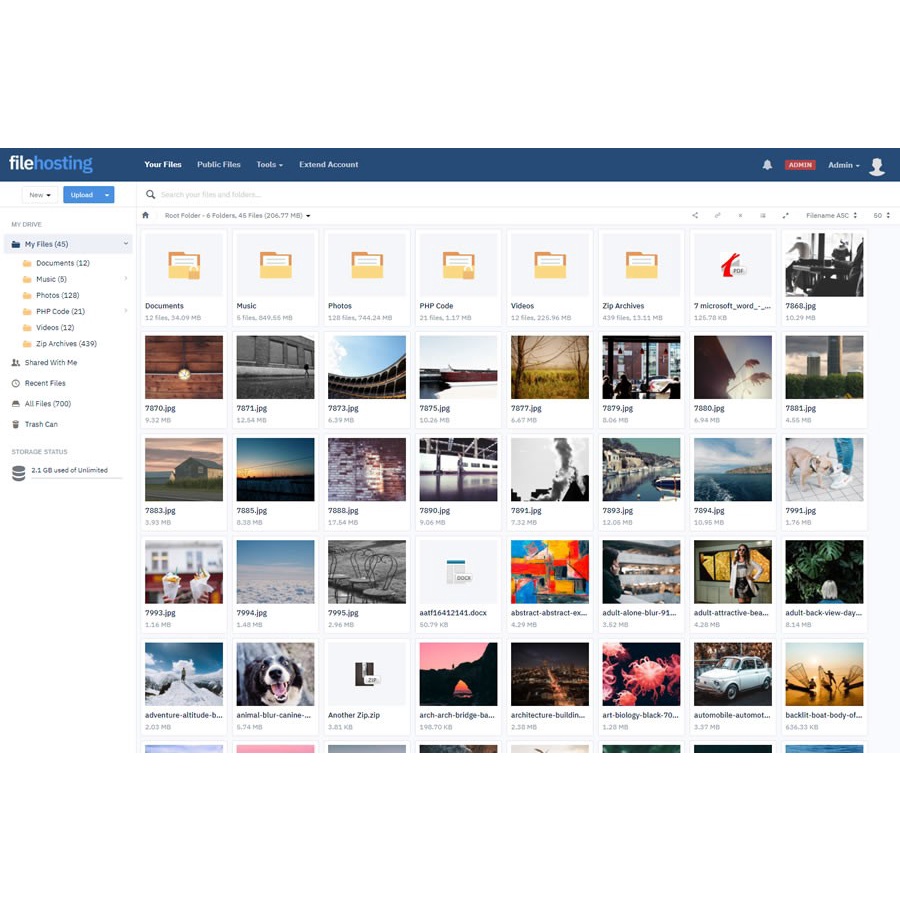Open the Tools menu
Image resolution: width=900 pixels, height=900 pixels.
(x=268, y=164)
